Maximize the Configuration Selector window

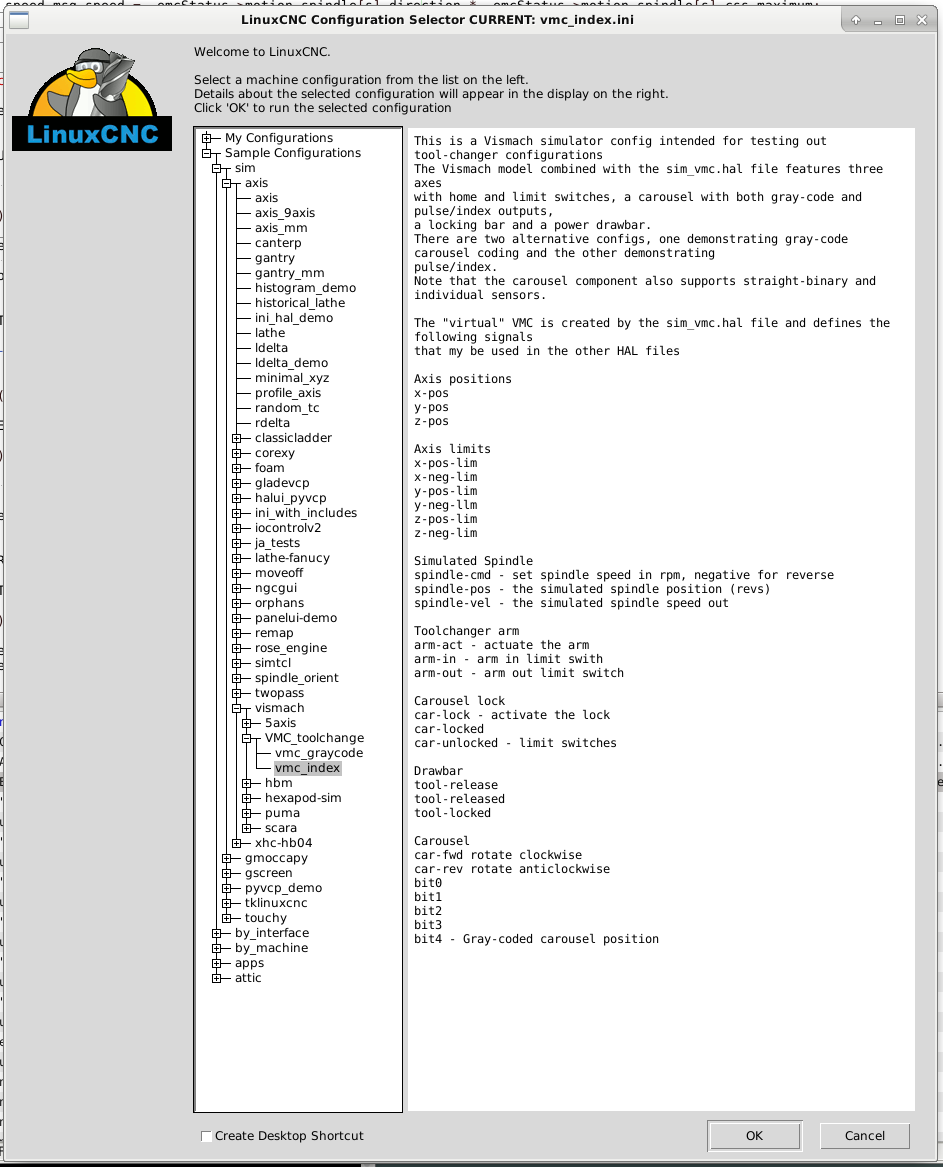pyautogui.click(x=900, y=20)
